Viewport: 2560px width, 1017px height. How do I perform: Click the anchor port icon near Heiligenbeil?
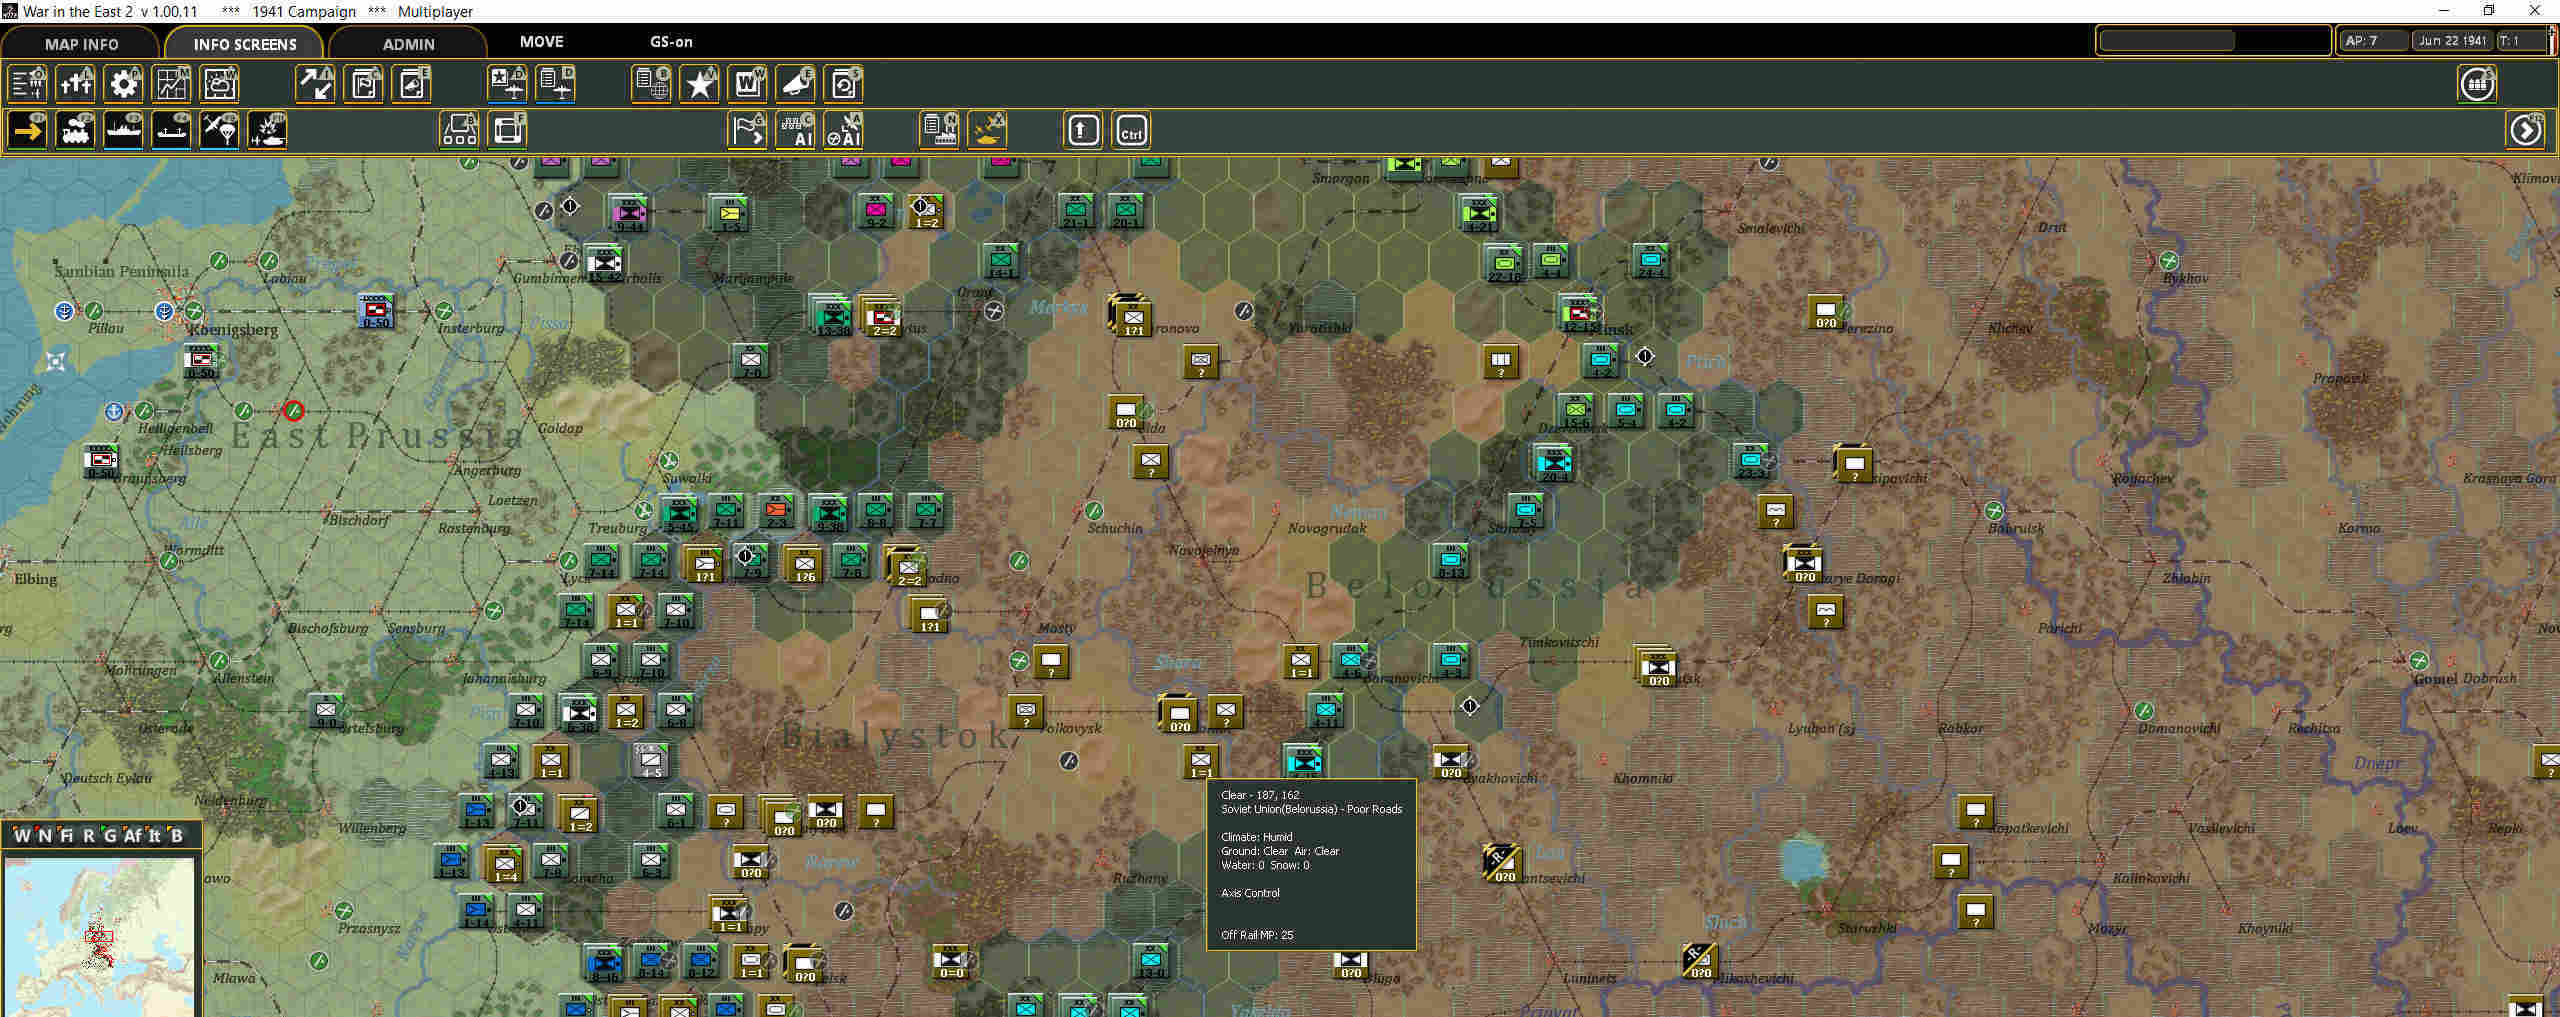pyautogui.click(x=114, y=411)
